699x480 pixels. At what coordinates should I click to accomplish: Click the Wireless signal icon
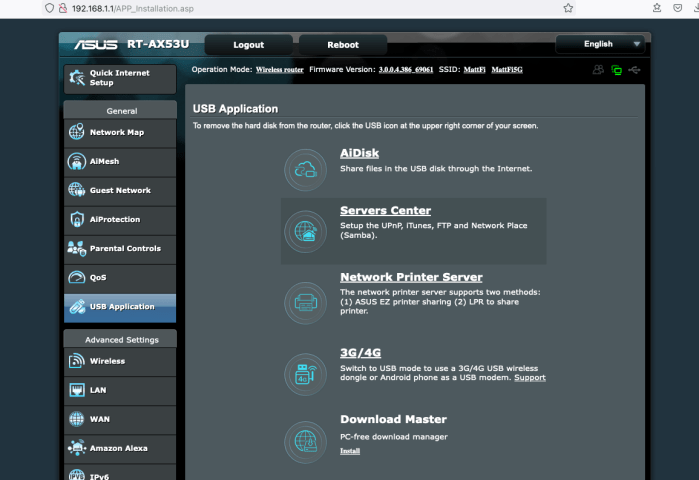[77, 361]
